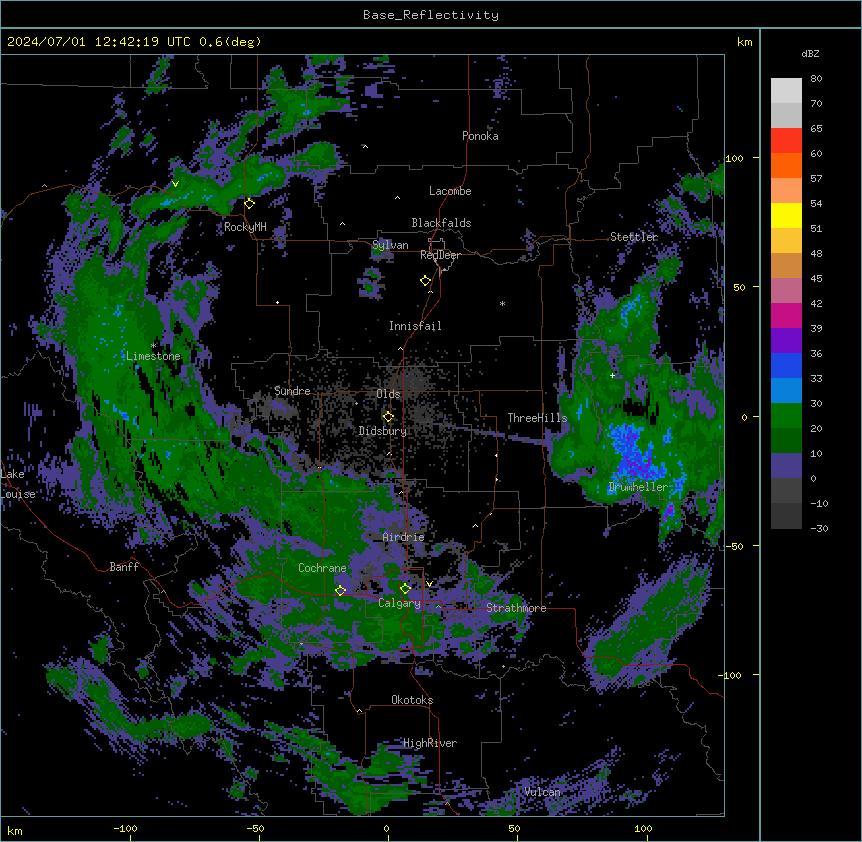This screenshot has width=862, height=842.
Task: Click the orange 57-60 dBZ legend swatch
Action: pyautogui.click(x=786, y=165)
